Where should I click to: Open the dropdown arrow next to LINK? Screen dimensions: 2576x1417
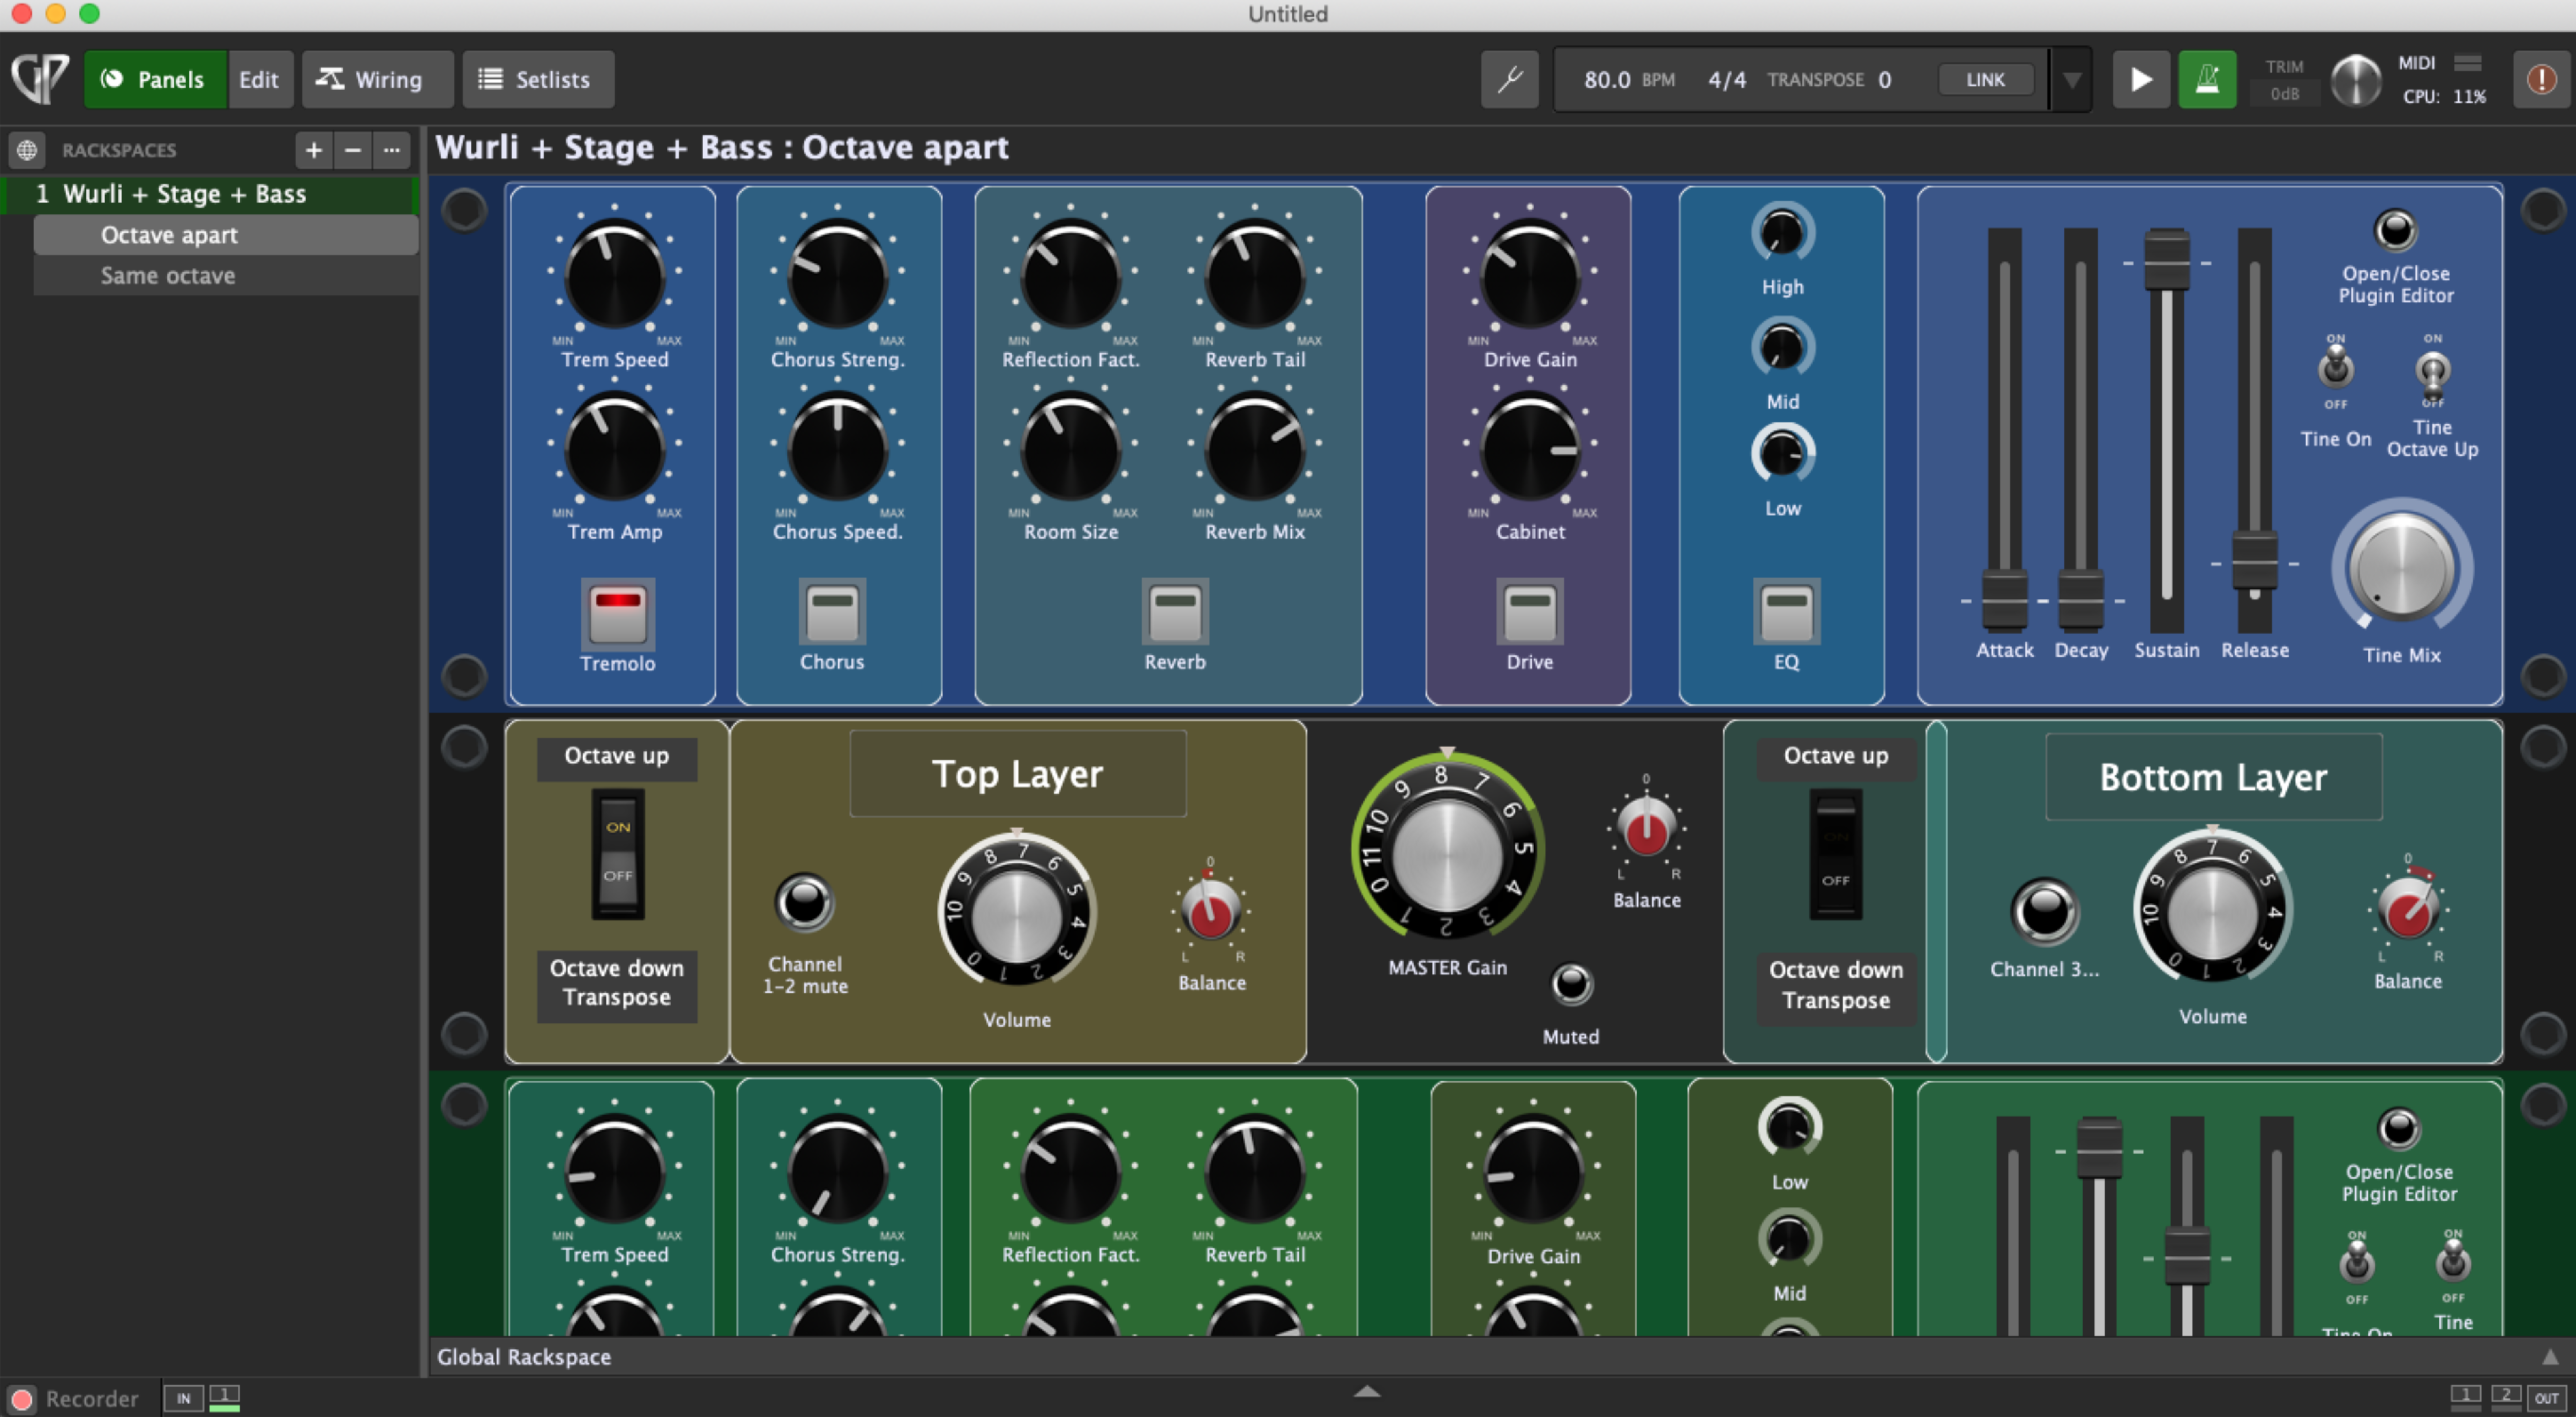coord(2072,79)
